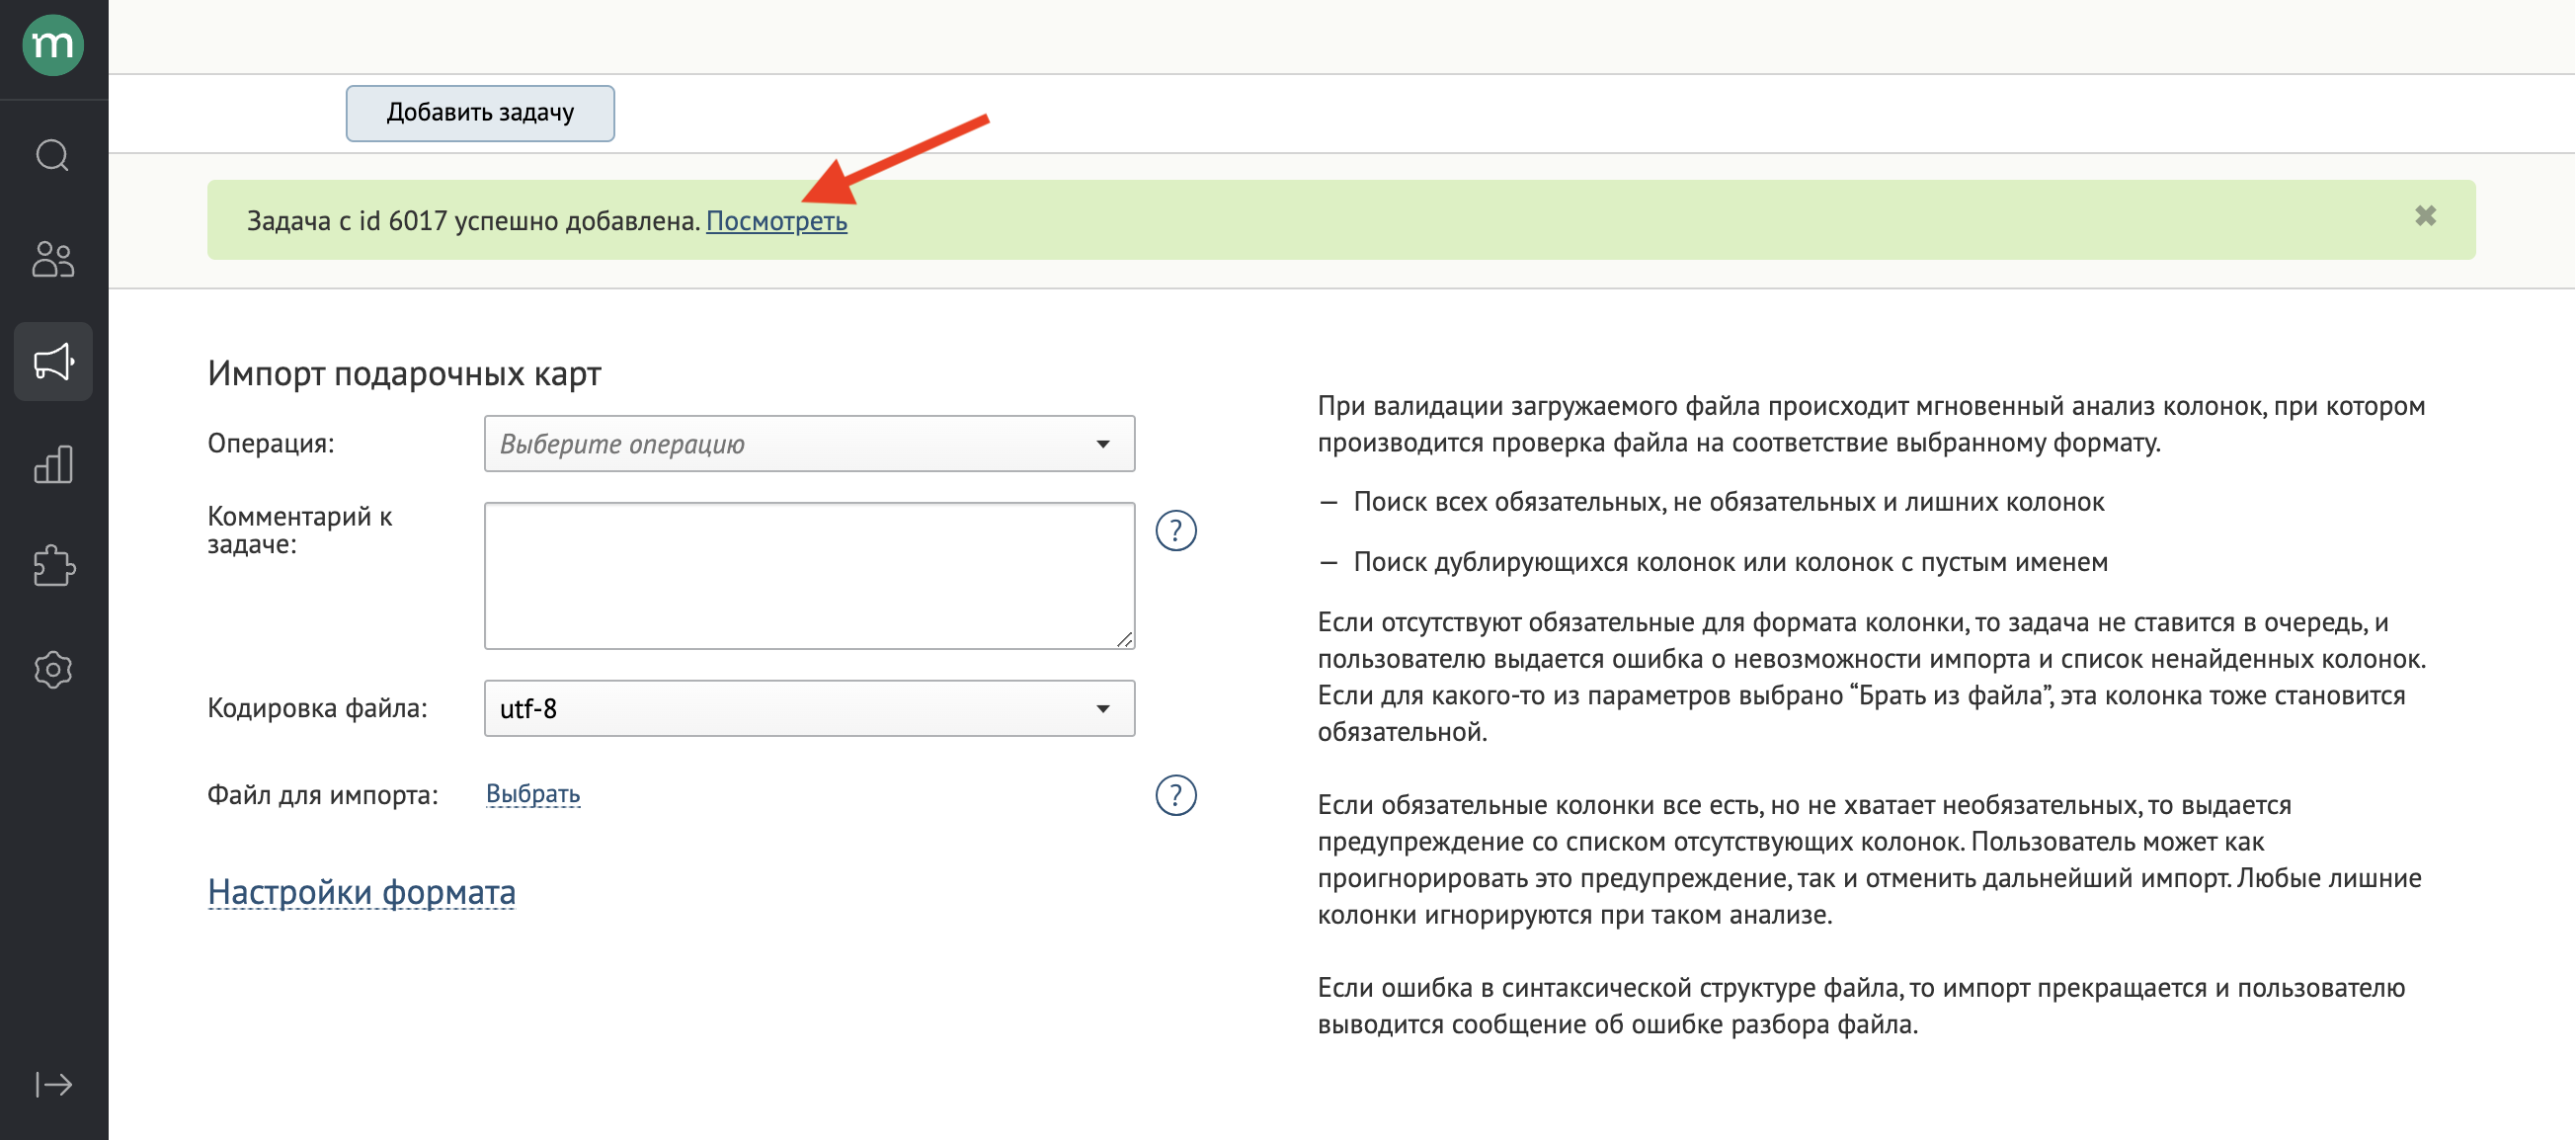
Task: Follow the Посмотреть link
Action: click(776, 221)
